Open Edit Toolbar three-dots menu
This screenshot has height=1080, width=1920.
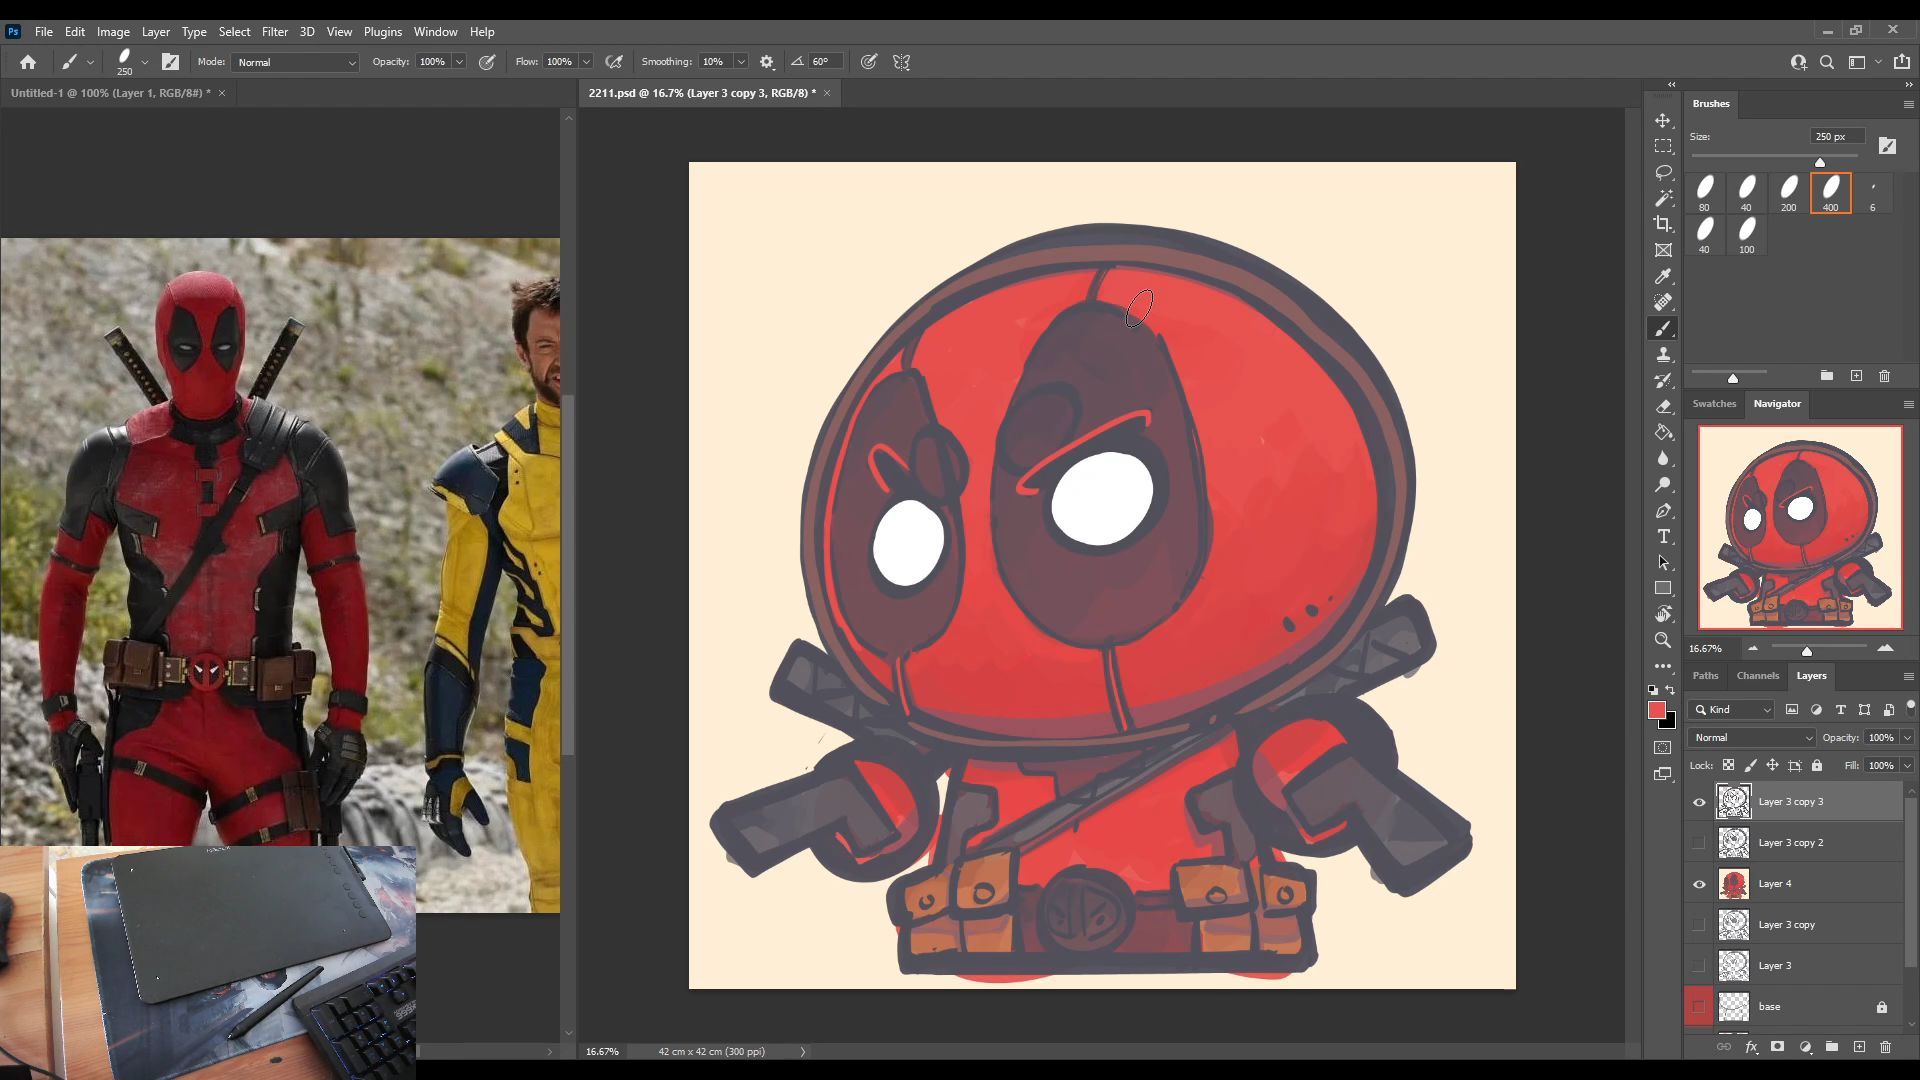pyautogui.click(x=1663, y=666)
